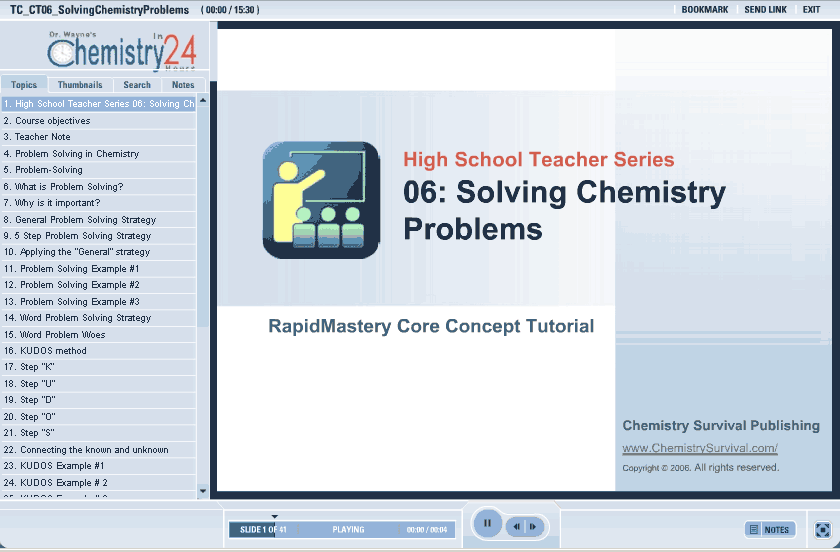Click the teacher classroom icon on slide
Image resolution: width=840 pixels, height=552 pixels.
[320, 200]
